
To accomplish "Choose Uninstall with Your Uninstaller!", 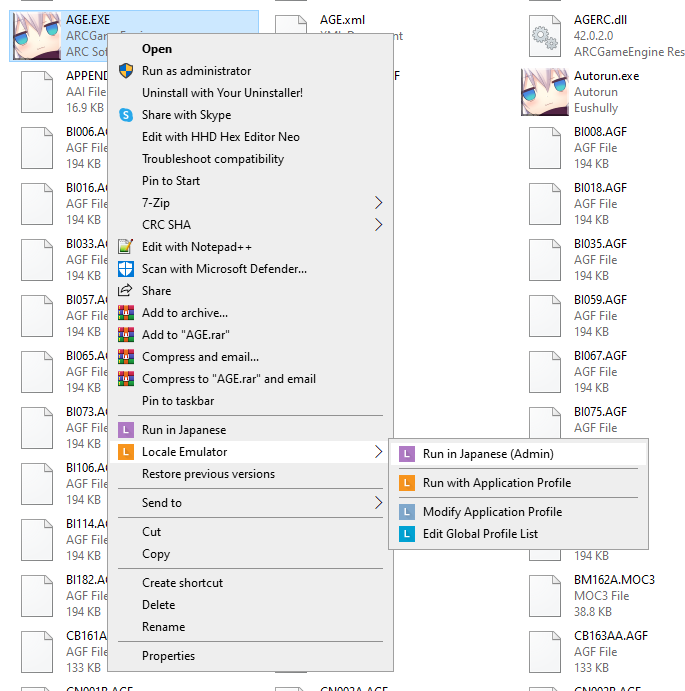I will [x=222, y=93].
